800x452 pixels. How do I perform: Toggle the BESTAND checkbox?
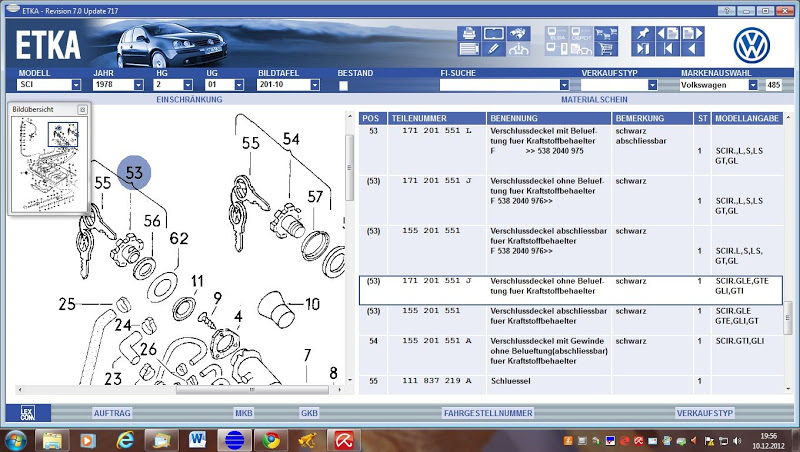tap(344, 86)
